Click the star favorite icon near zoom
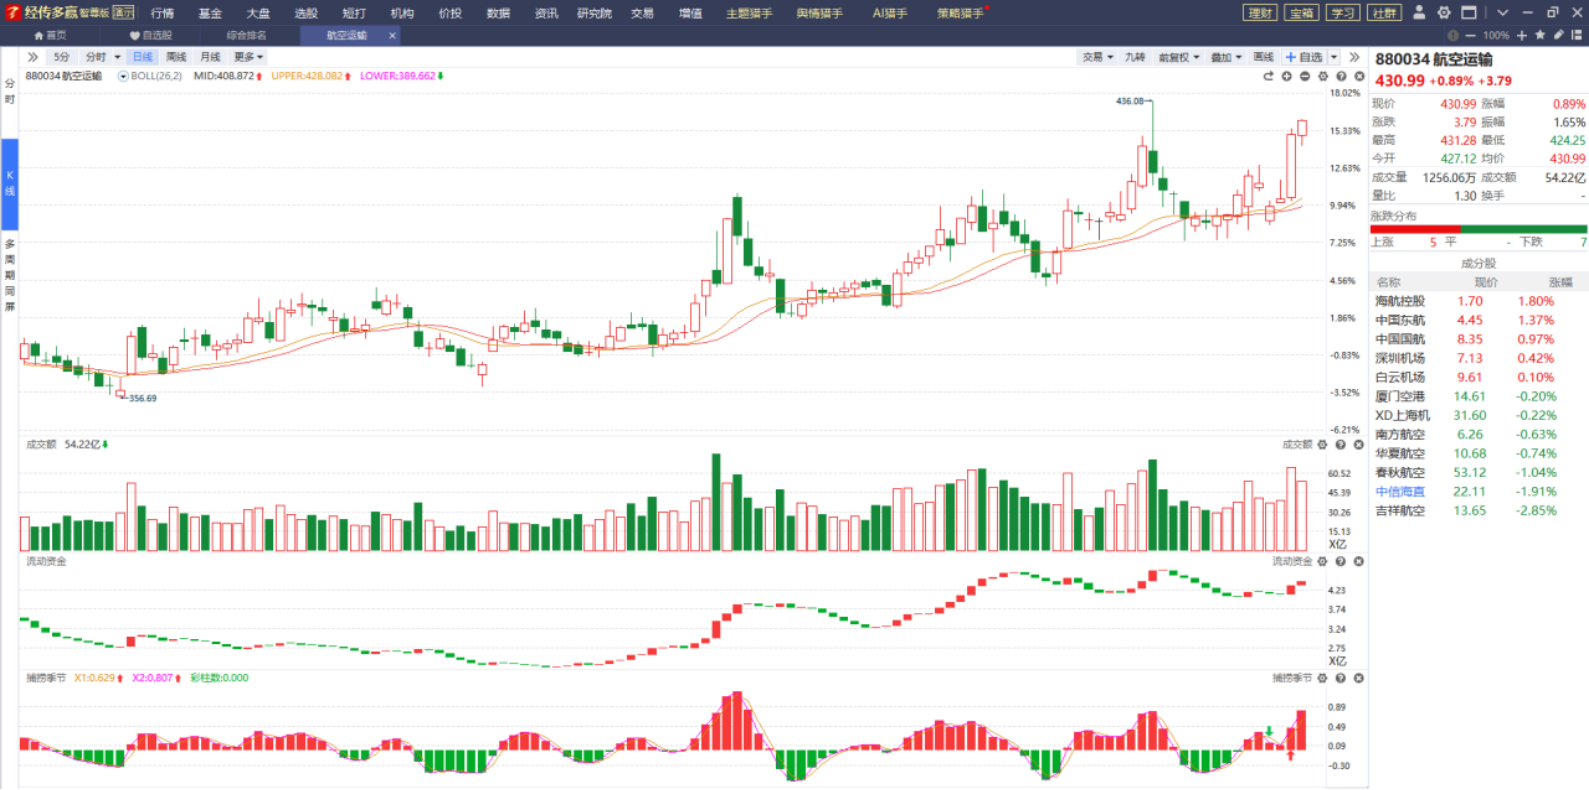Screen dimensions: 1589x790 pyautogui.click(x=1540, y=35)
